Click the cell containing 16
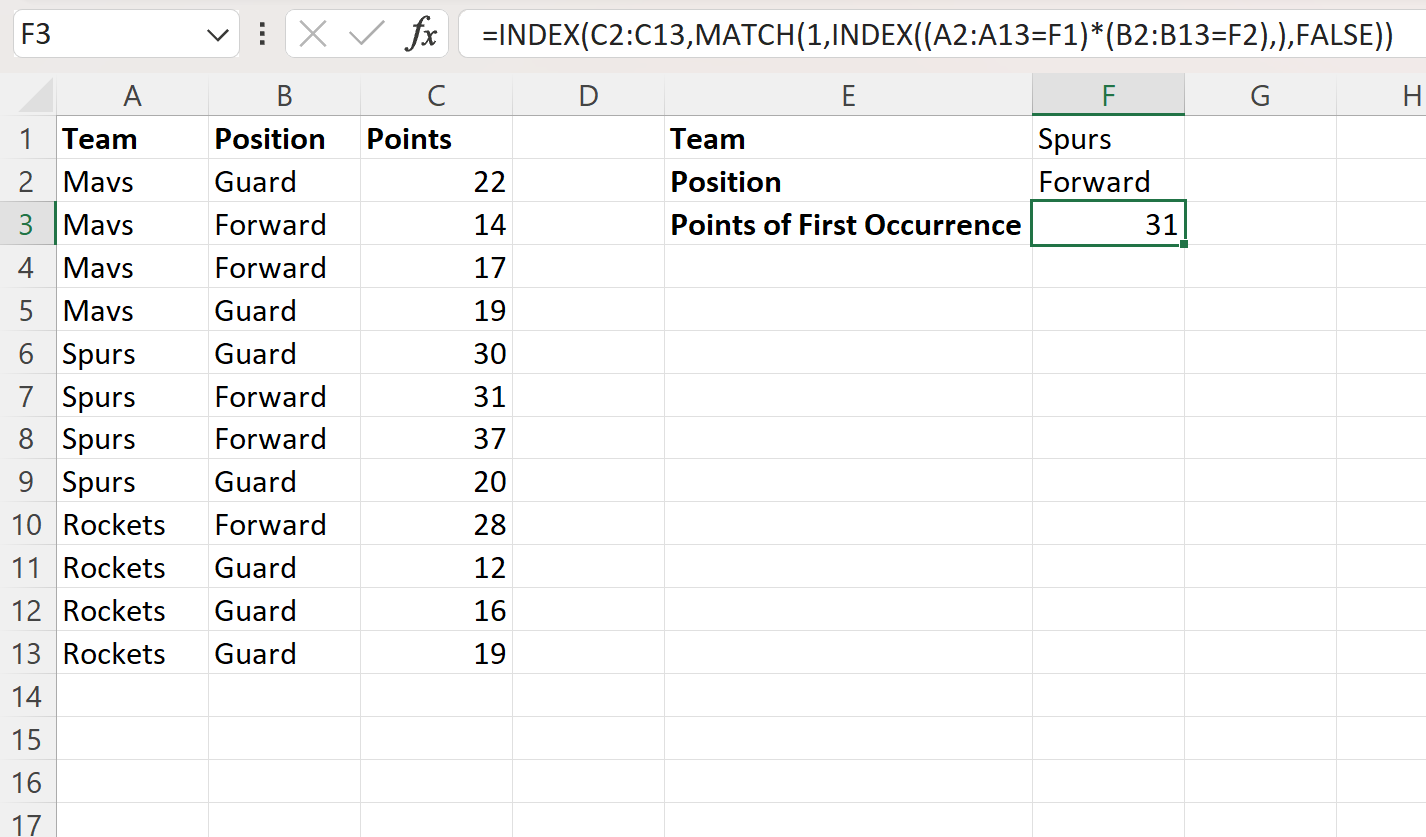 click(x=436, y=611)
